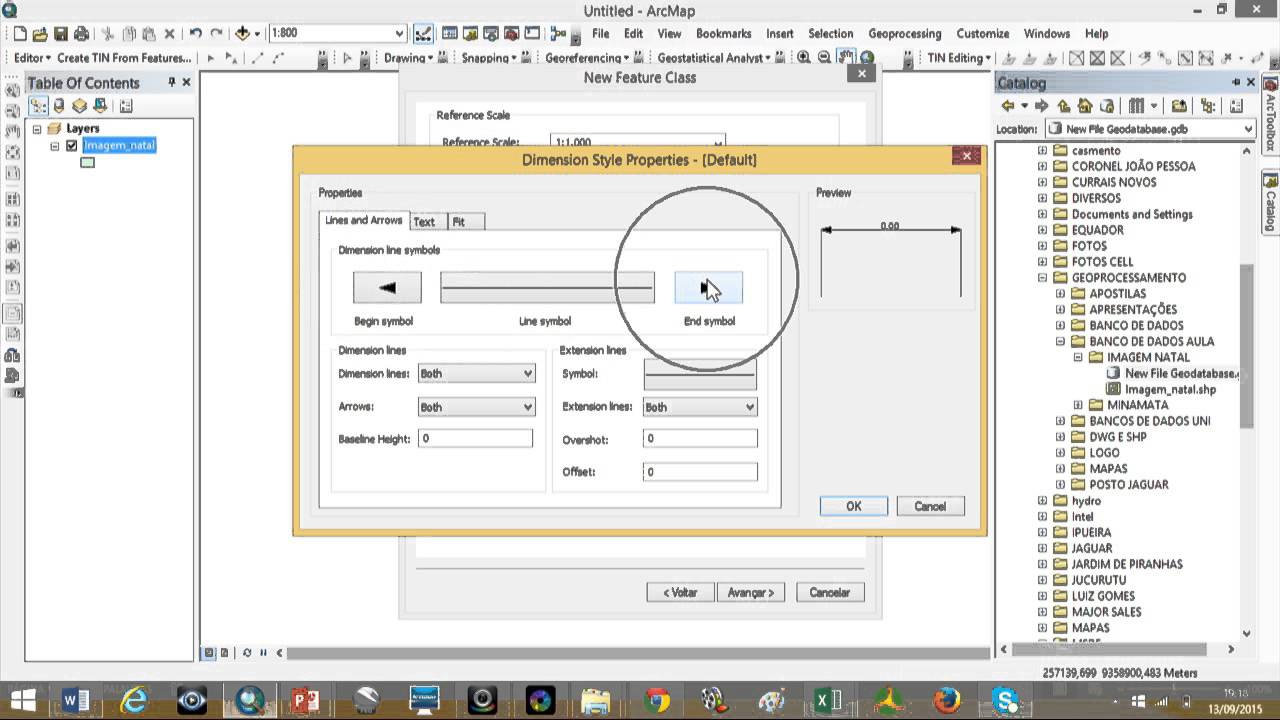Viewport: 1280px width, 720px height.
Task: Go back in the Catalog window
Action: [1008, 105]
